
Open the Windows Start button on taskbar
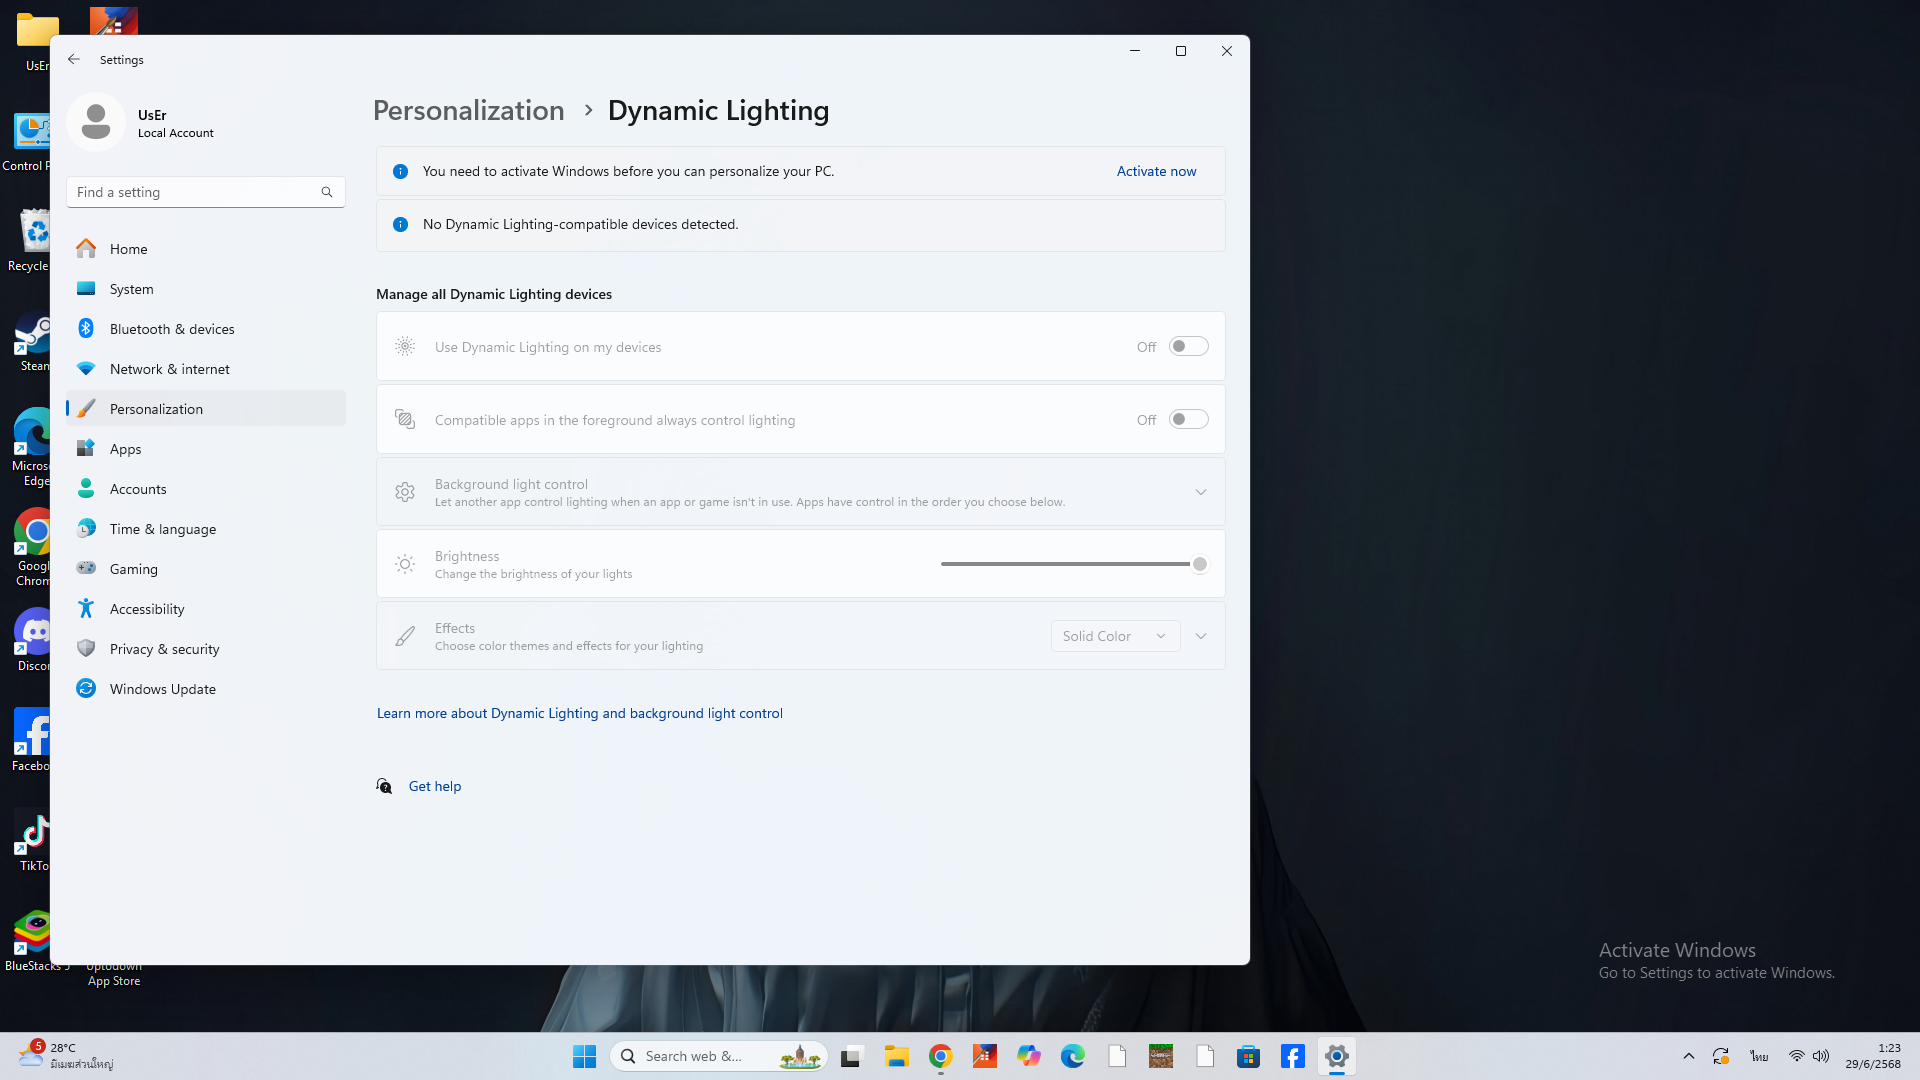[x=584, y=1056]
